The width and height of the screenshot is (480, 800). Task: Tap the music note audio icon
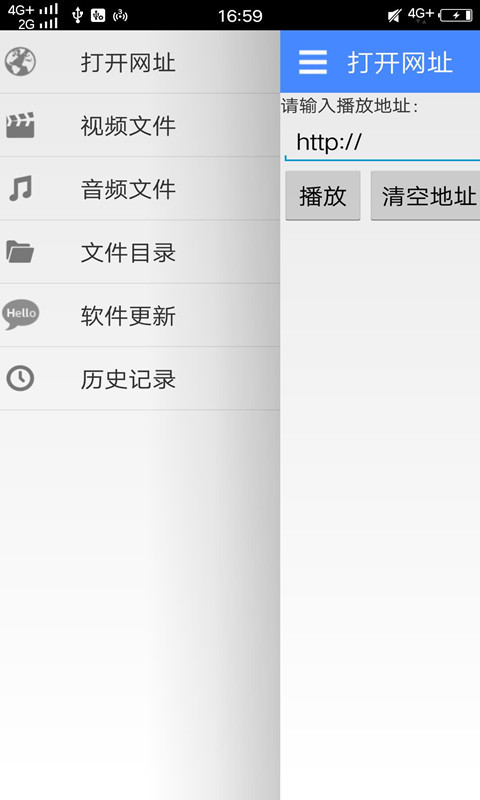[x=20, y=188]
